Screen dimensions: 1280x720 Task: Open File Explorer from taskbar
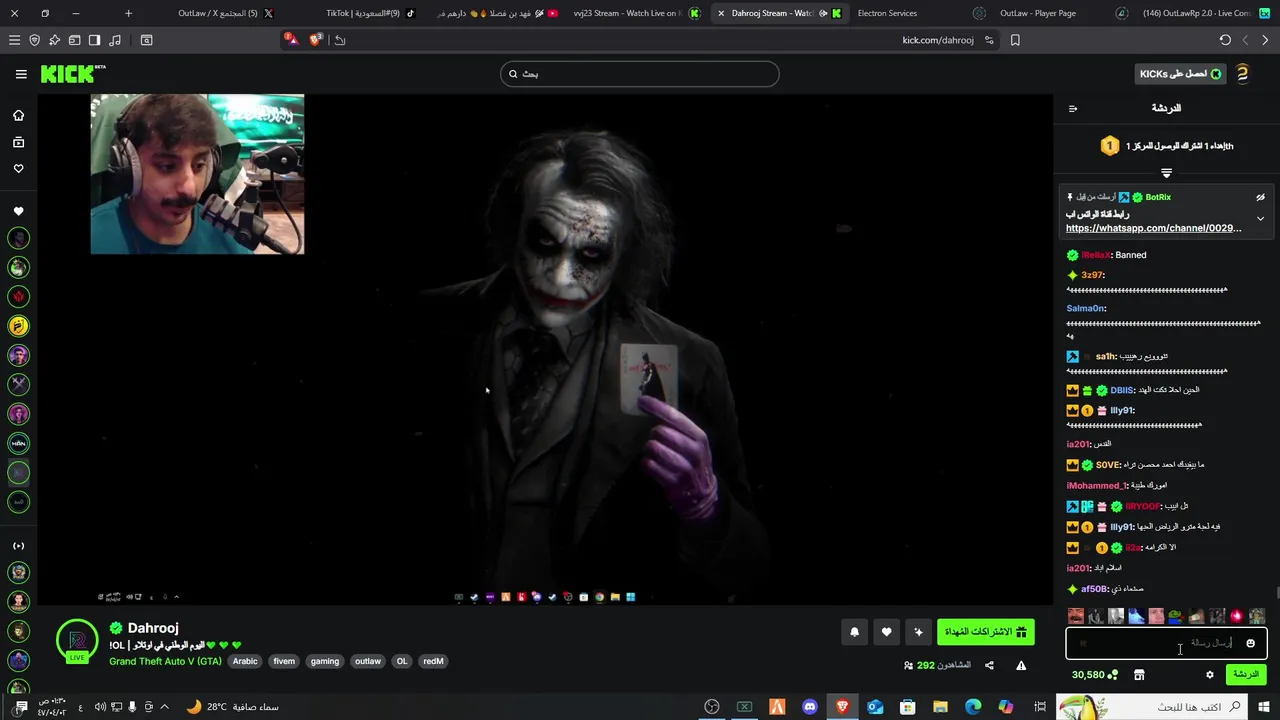point(941,707)
